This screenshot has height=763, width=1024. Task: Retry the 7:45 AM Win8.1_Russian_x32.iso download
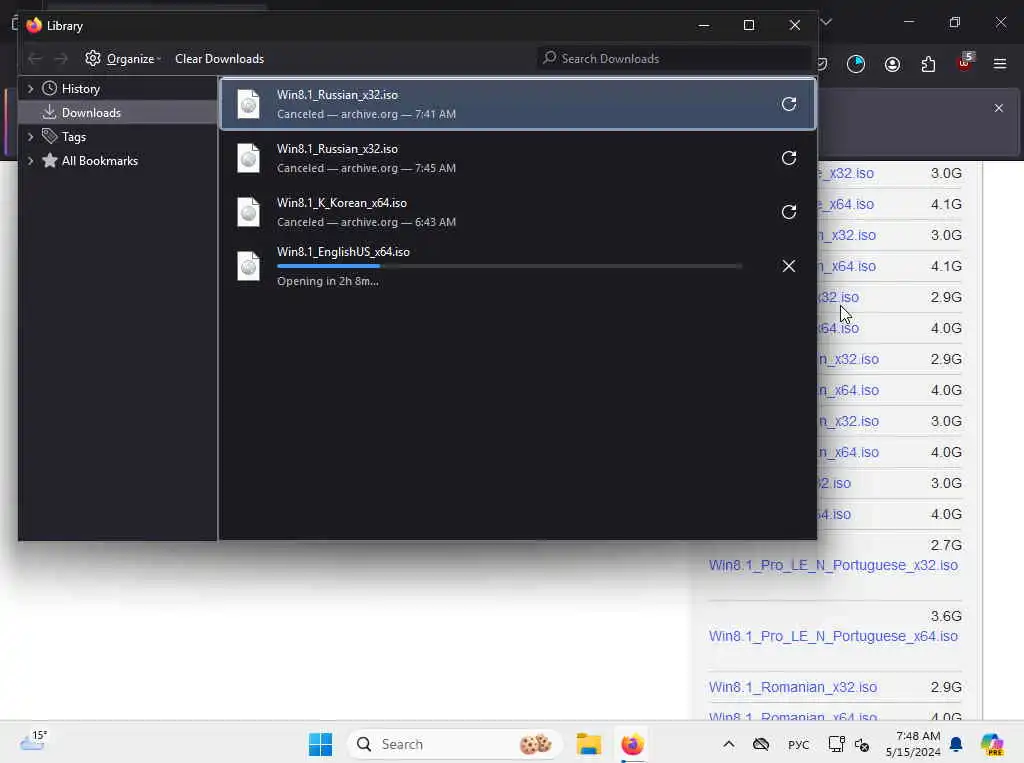[x=788, y=158]
